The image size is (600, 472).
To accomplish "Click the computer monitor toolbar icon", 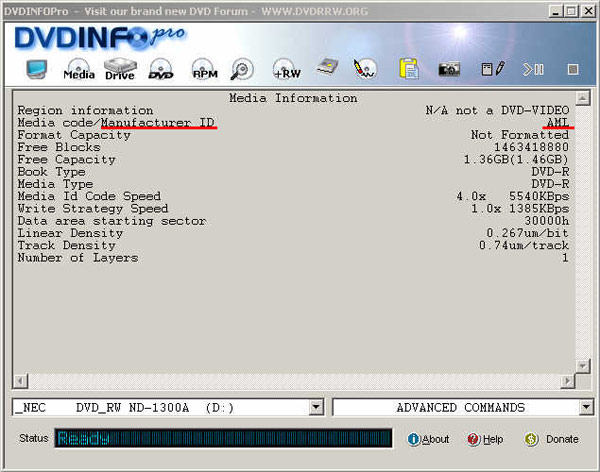I will 37,69.
